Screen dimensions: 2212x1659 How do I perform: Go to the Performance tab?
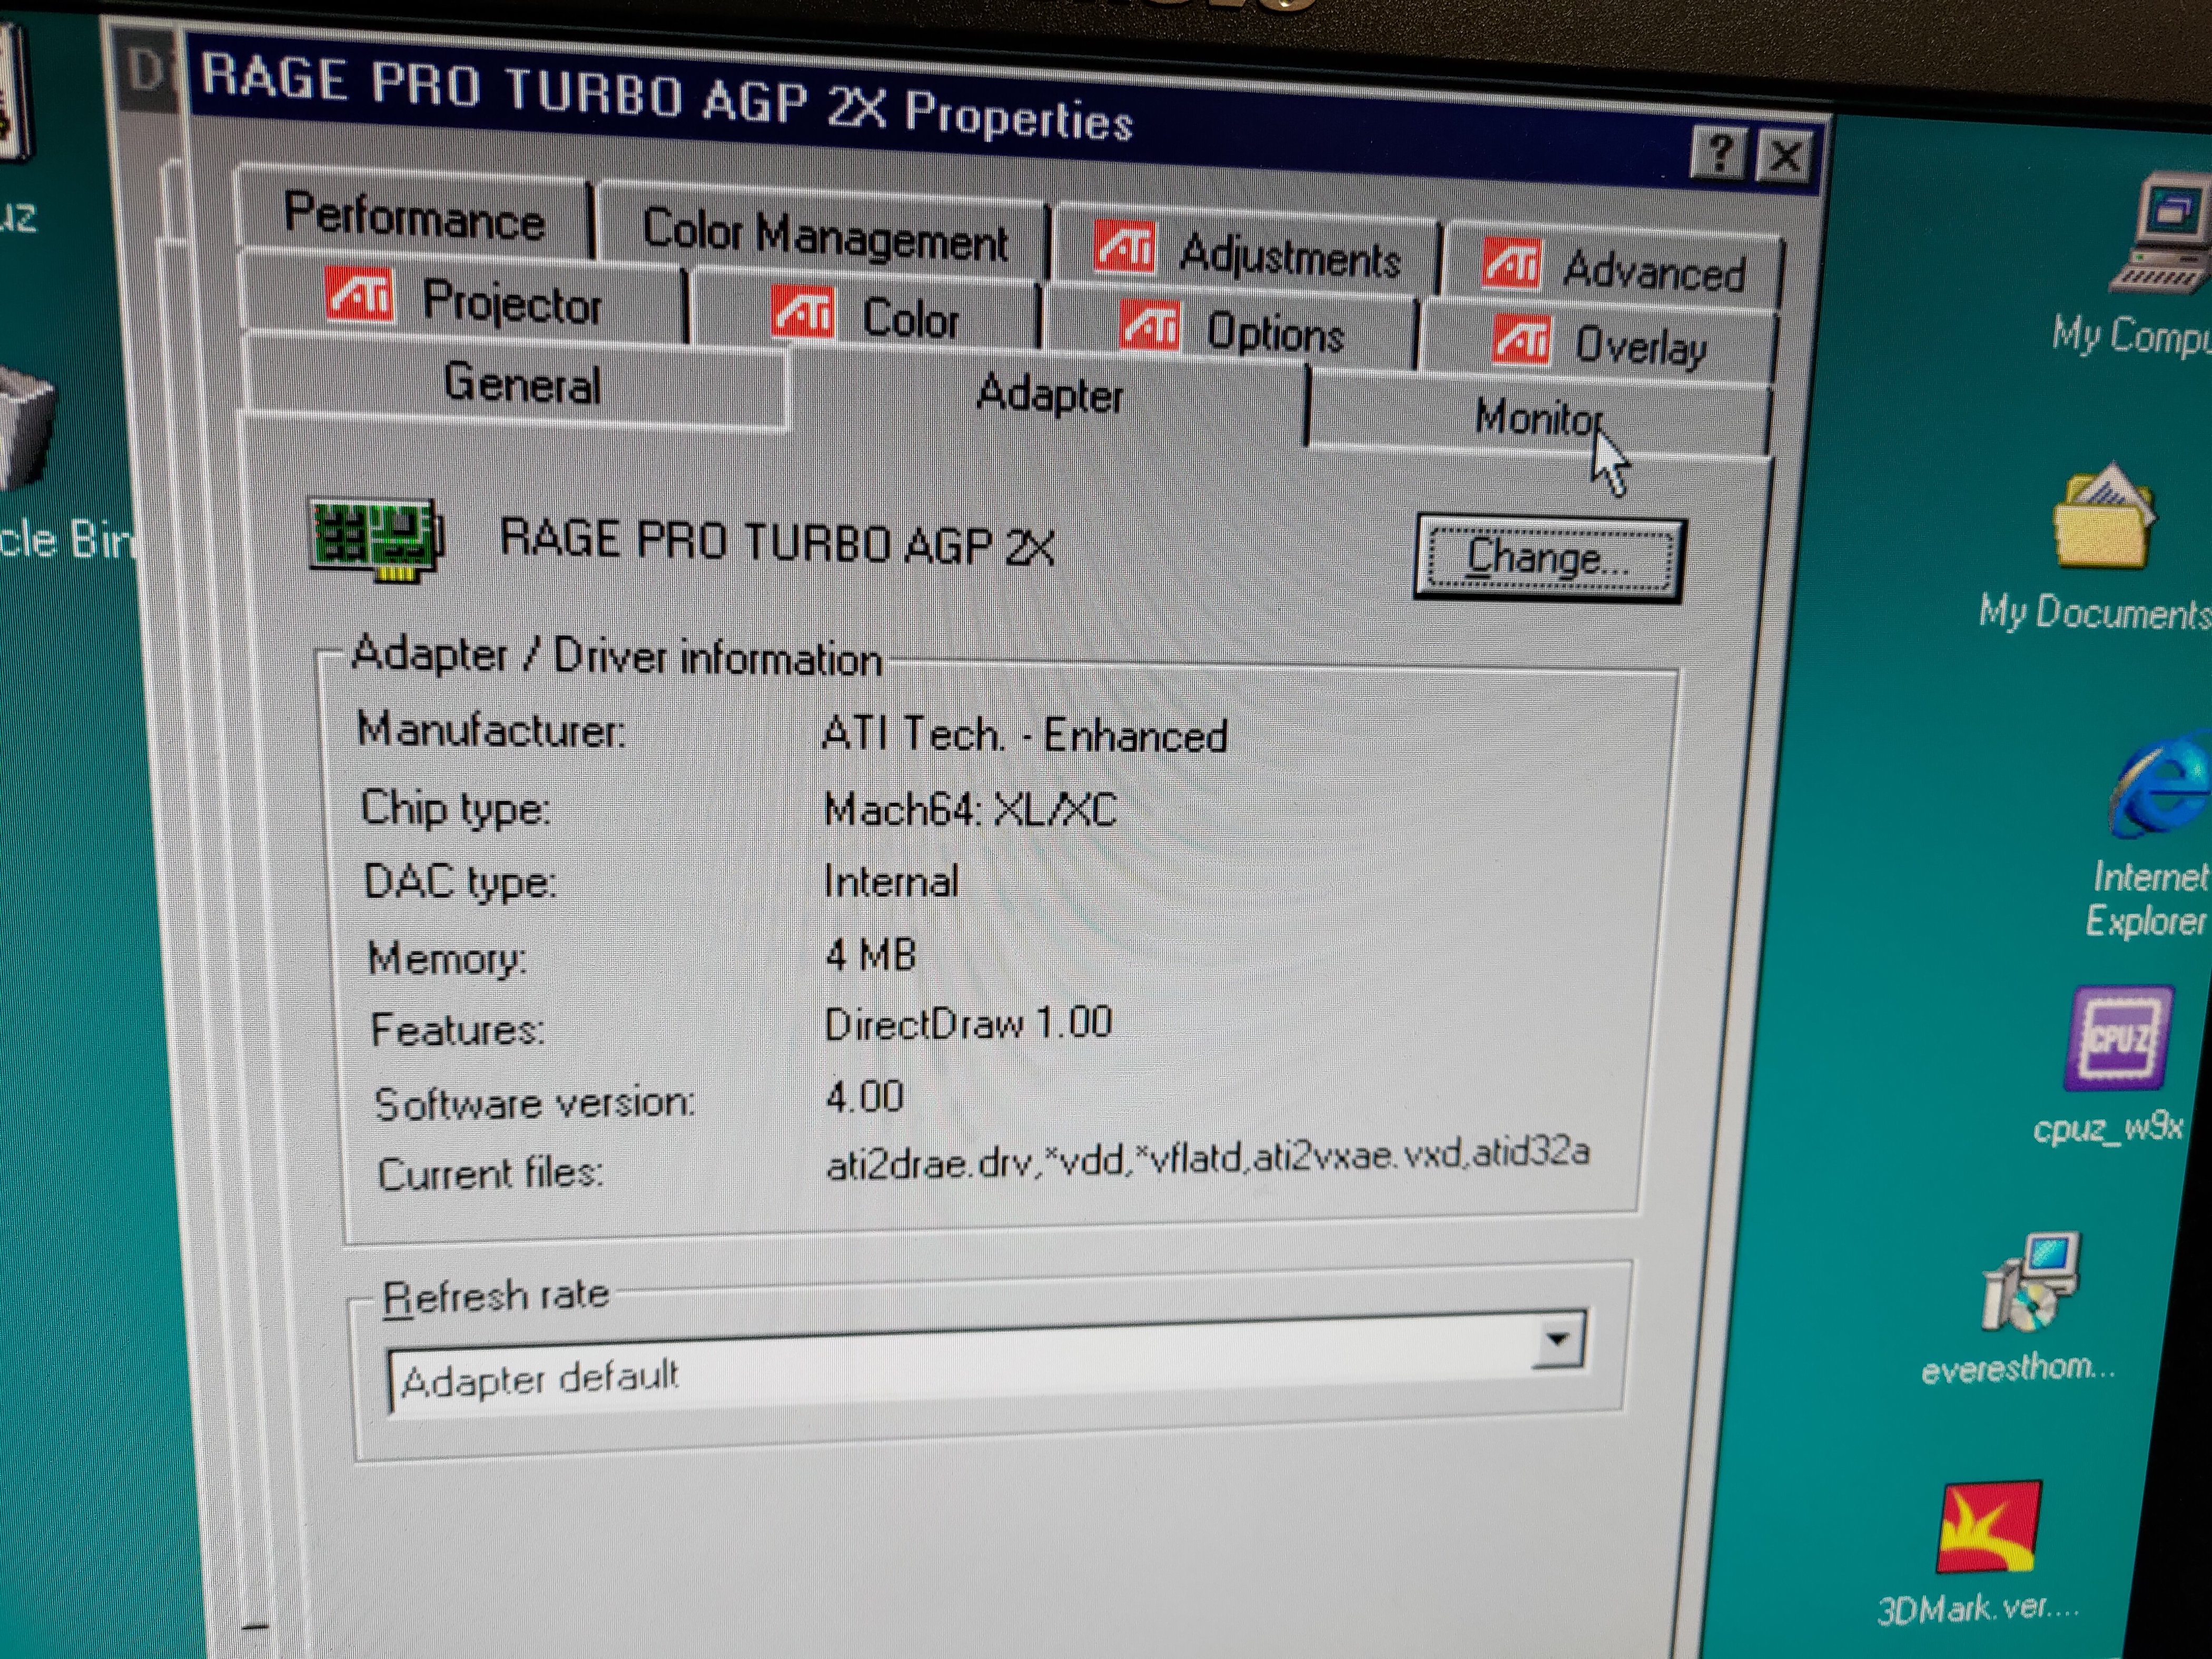tap(414, 217)
